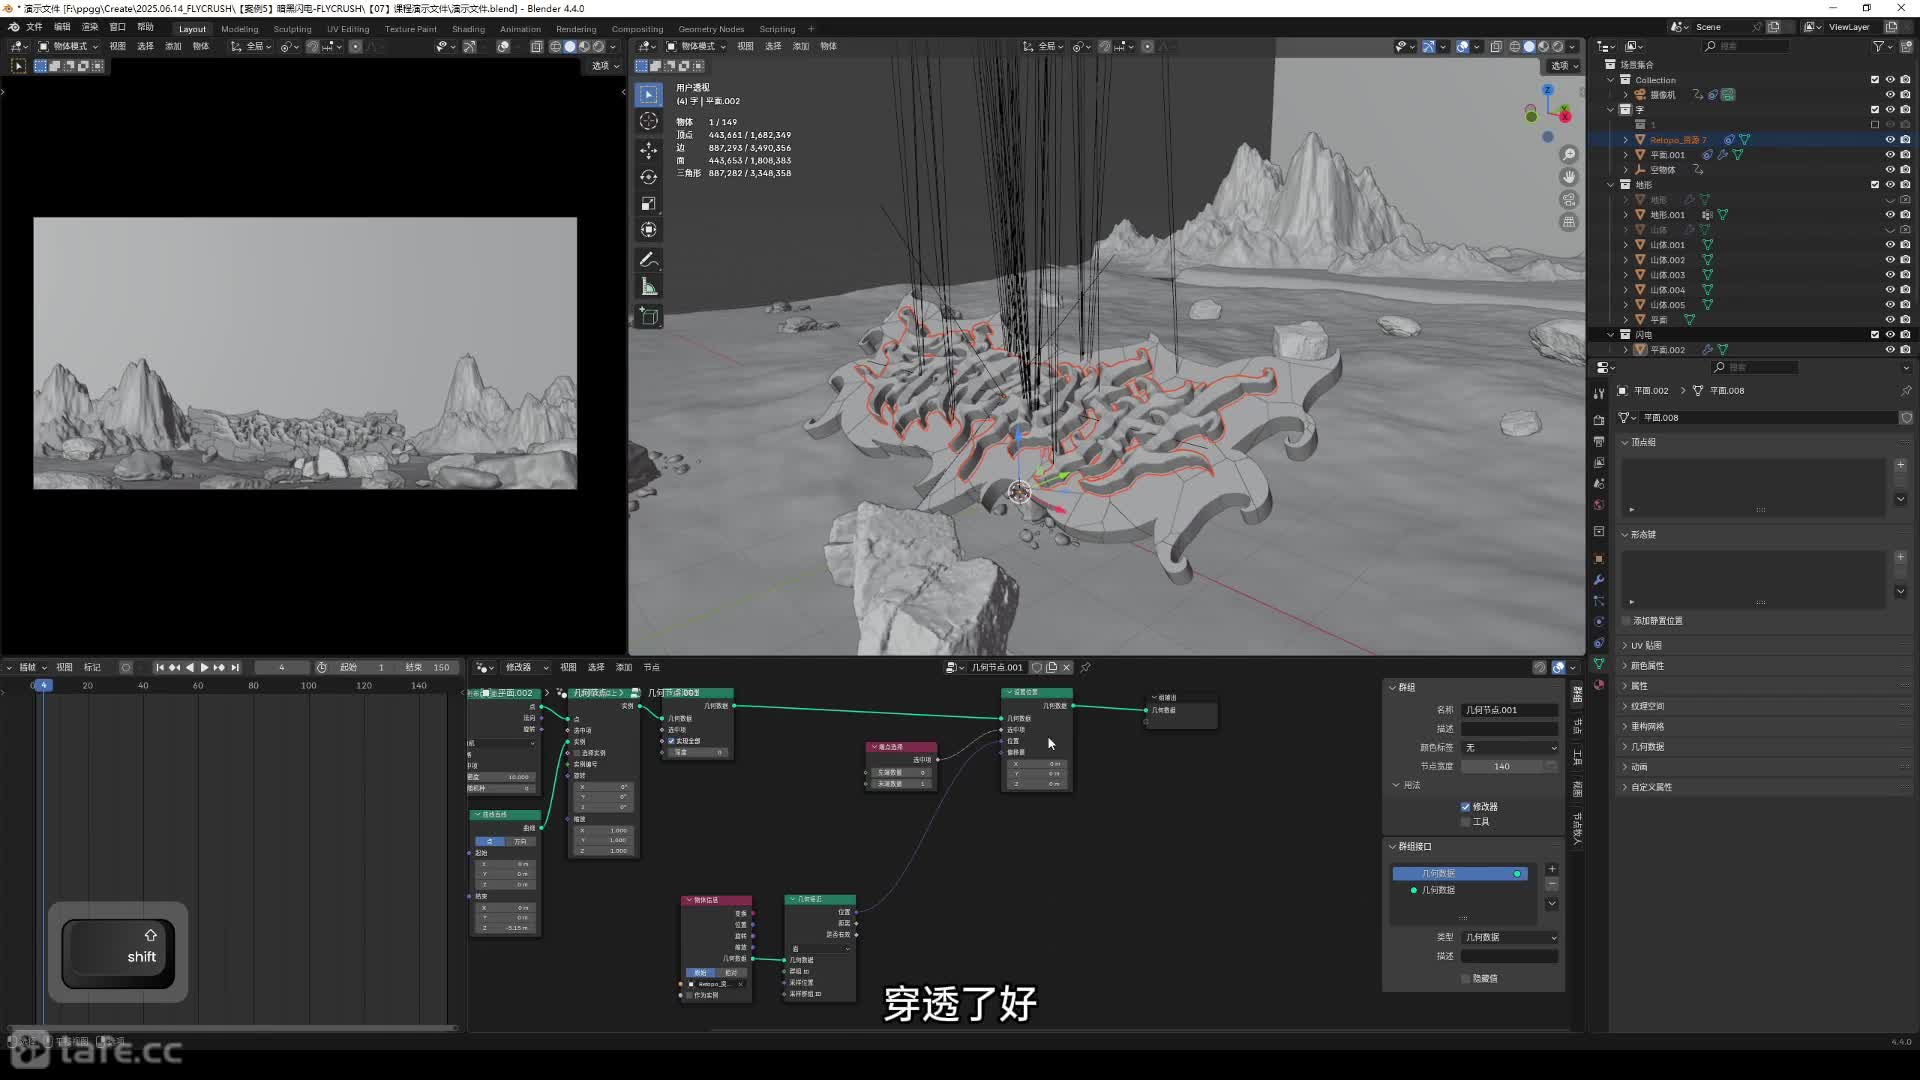Screen dimensions: 1920x1080
Task: Open the Modifiers wrench properties tab
Action: 1599,580
